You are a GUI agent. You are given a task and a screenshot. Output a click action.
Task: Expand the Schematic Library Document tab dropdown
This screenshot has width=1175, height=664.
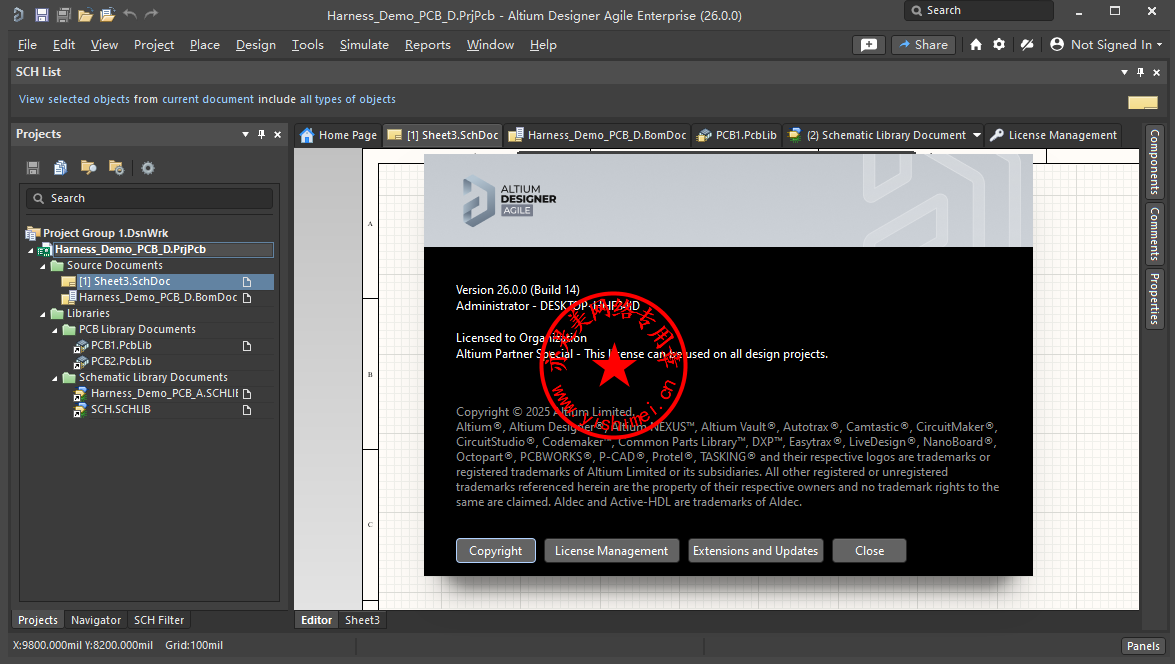975,135
